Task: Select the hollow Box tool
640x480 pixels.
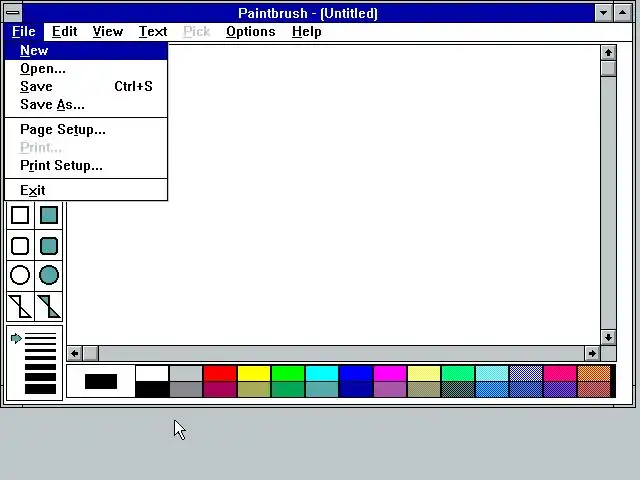Action: (x=20, y=216)
